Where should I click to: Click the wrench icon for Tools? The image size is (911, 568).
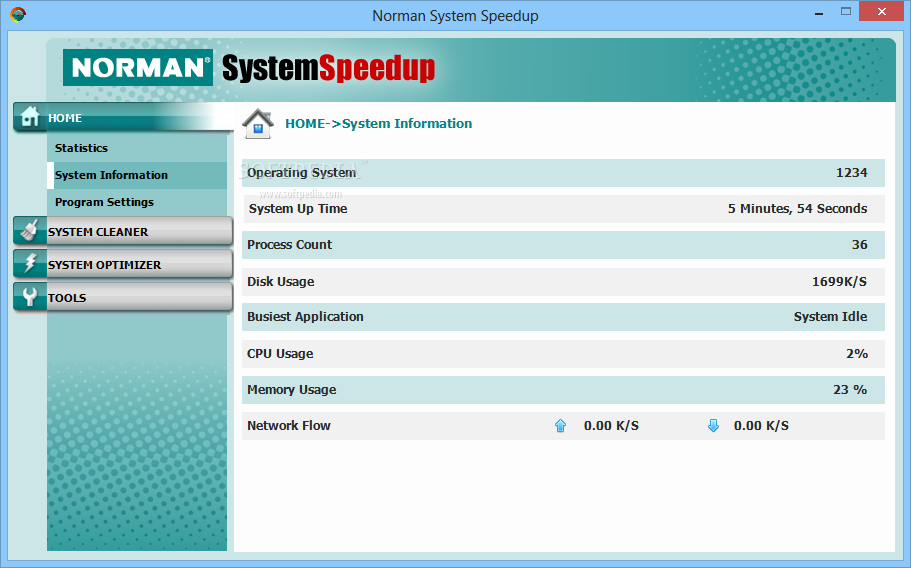click(30, 296)
